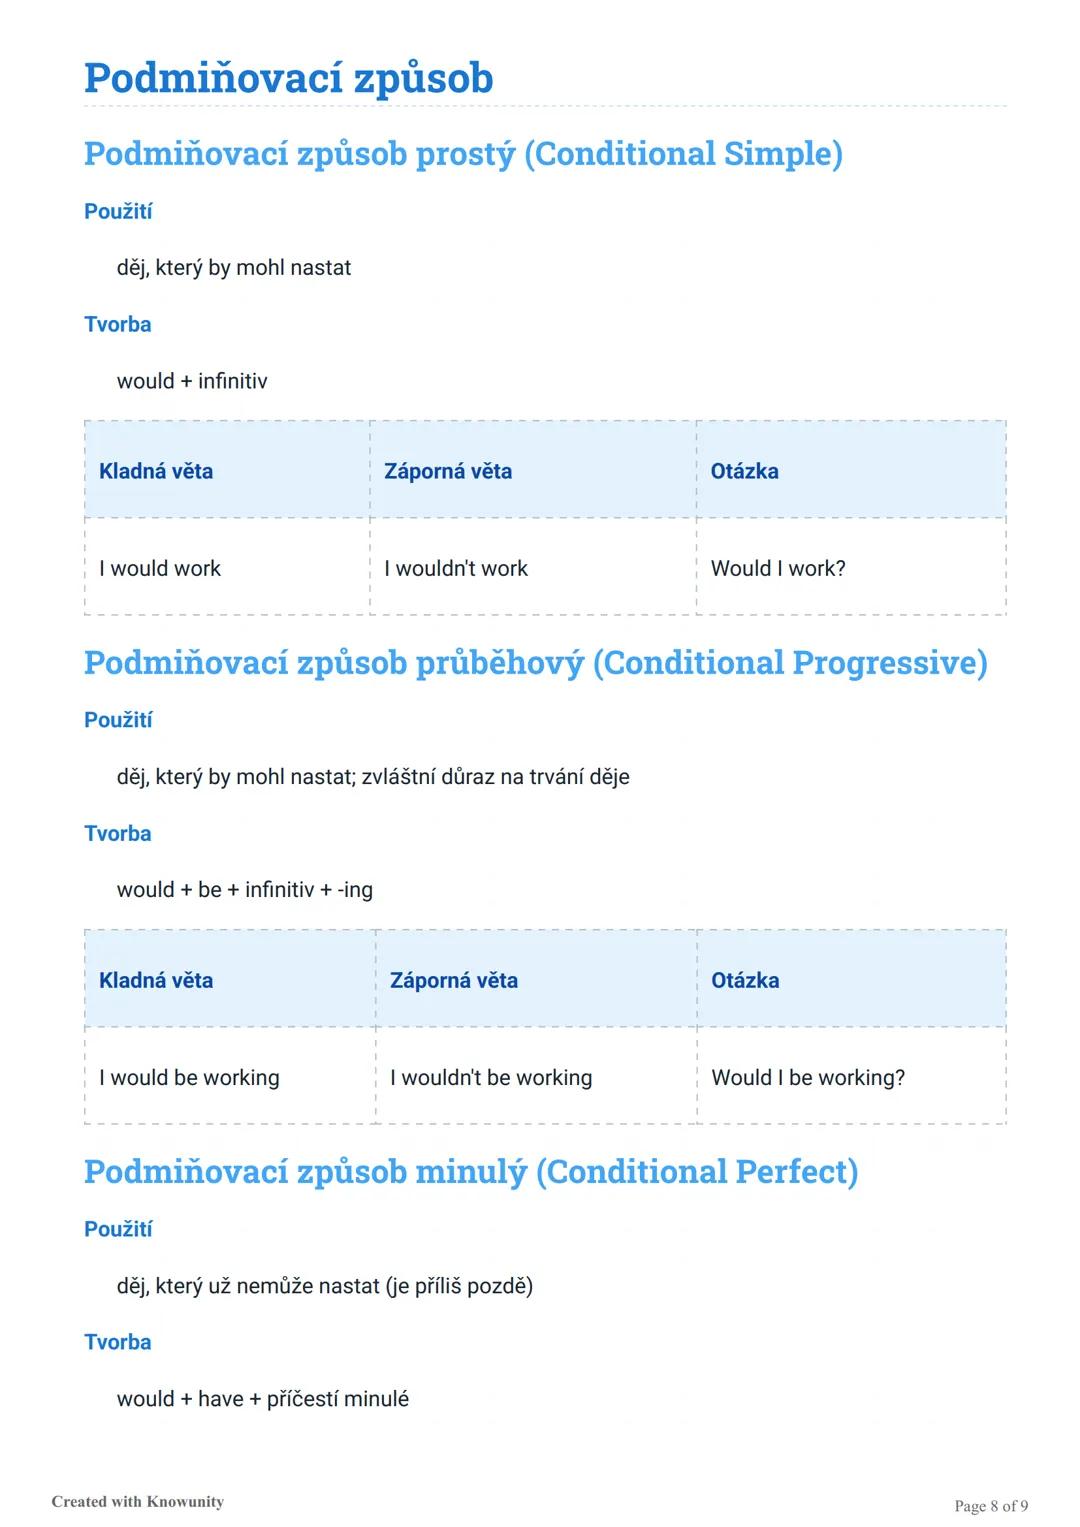This screenshot has width=1080, height=1527.
Task: Click the sentence mentioning "zvláštní důraz na trvání děje"
Action: tap(373, 777)
